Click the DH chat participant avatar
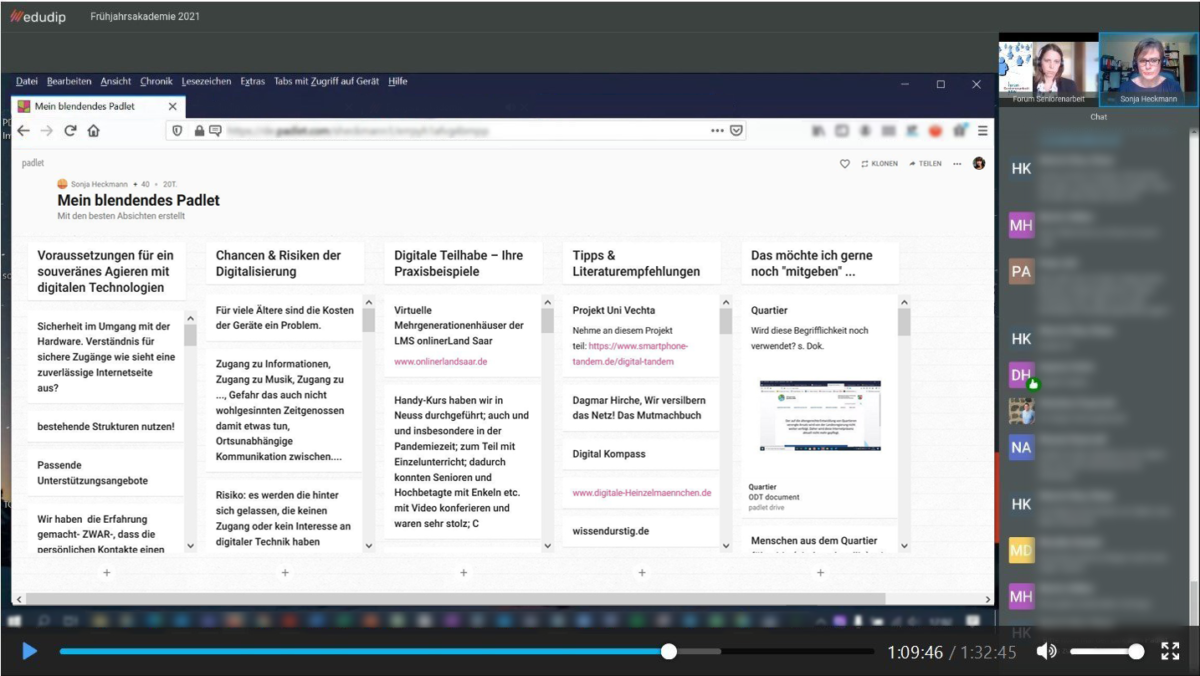Screen dimensions: 1200x676 (1021, 375)
